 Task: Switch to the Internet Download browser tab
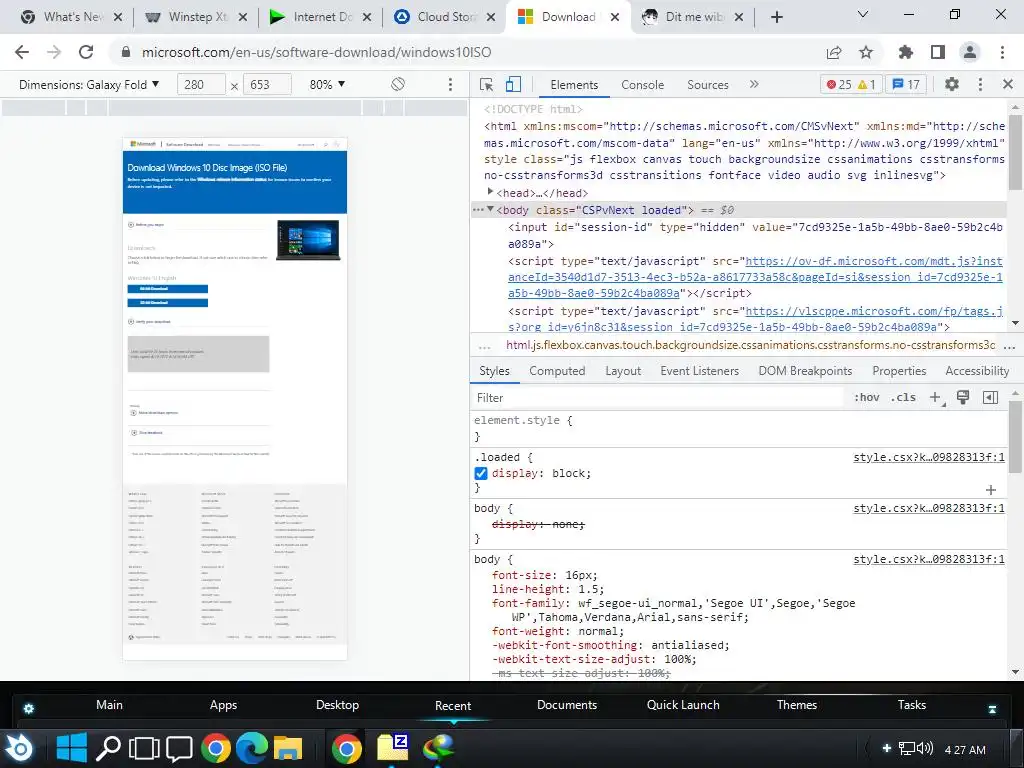[x=321, y=17]
